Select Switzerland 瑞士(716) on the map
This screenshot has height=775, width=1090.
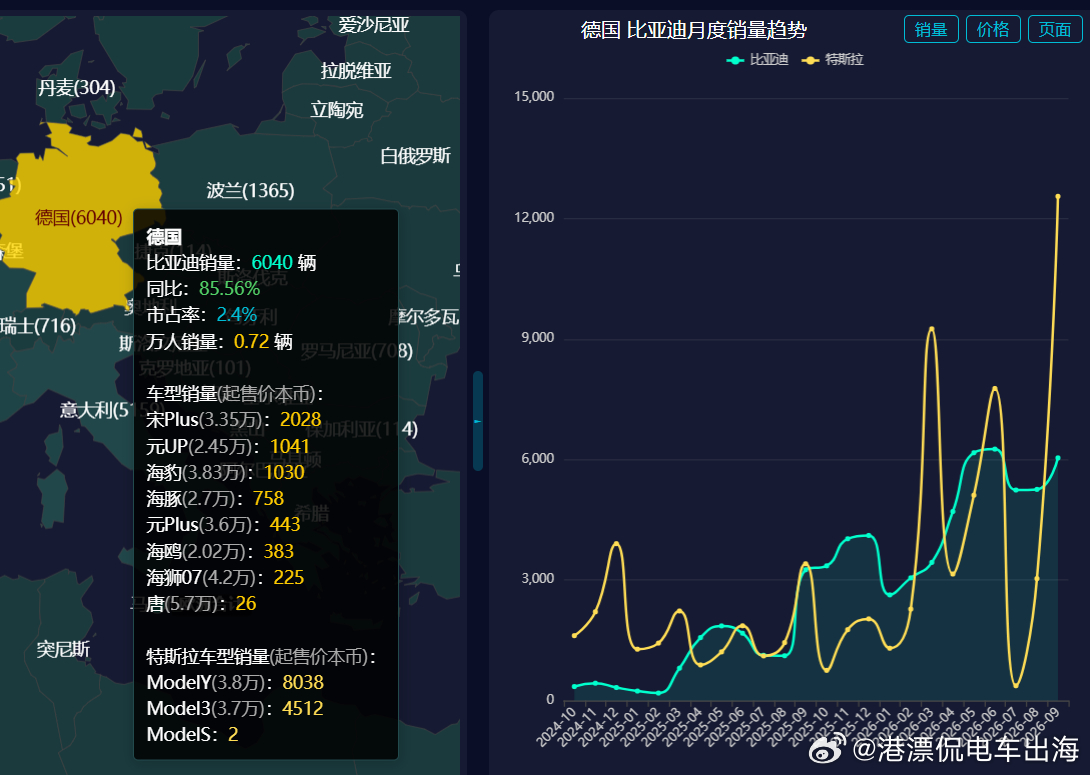[38, 325]
